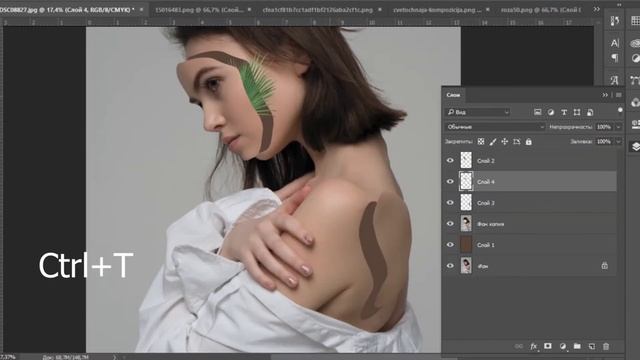Click the fill 100% value field
The width and height of the screenshot is (640, 360).
click(x=604, y=142)
